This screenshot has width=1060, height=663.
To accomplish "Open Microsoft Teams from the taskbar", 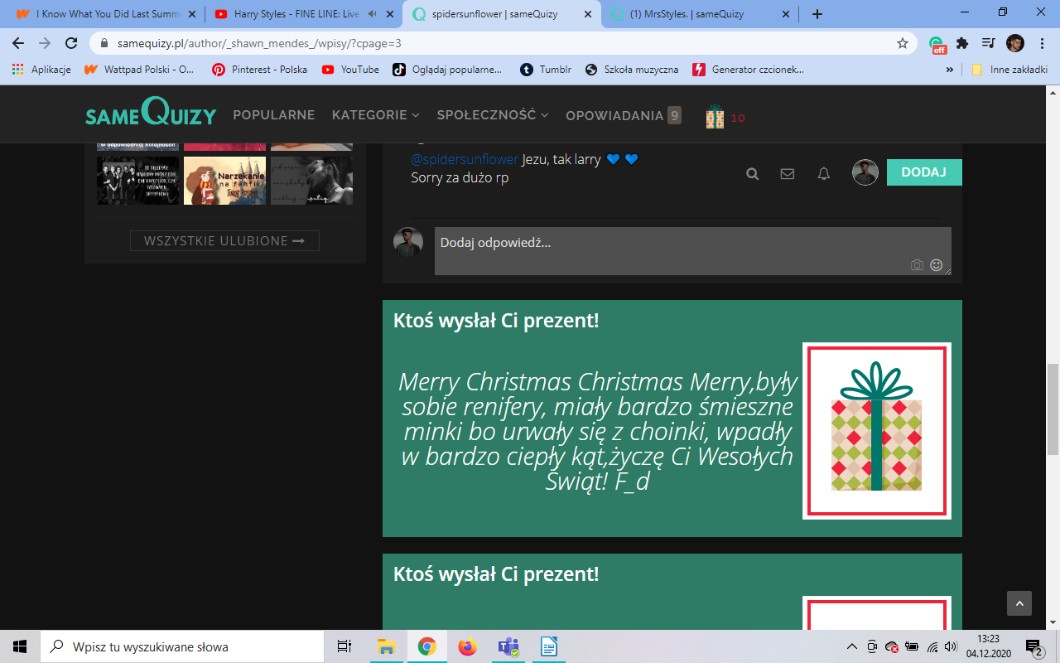I will click(508, 646).
